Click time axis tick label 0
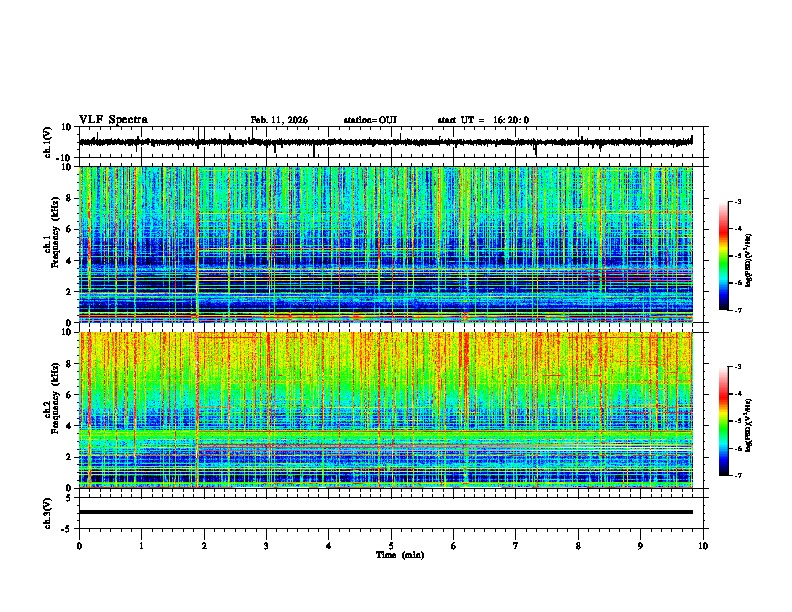 (79, 546)
